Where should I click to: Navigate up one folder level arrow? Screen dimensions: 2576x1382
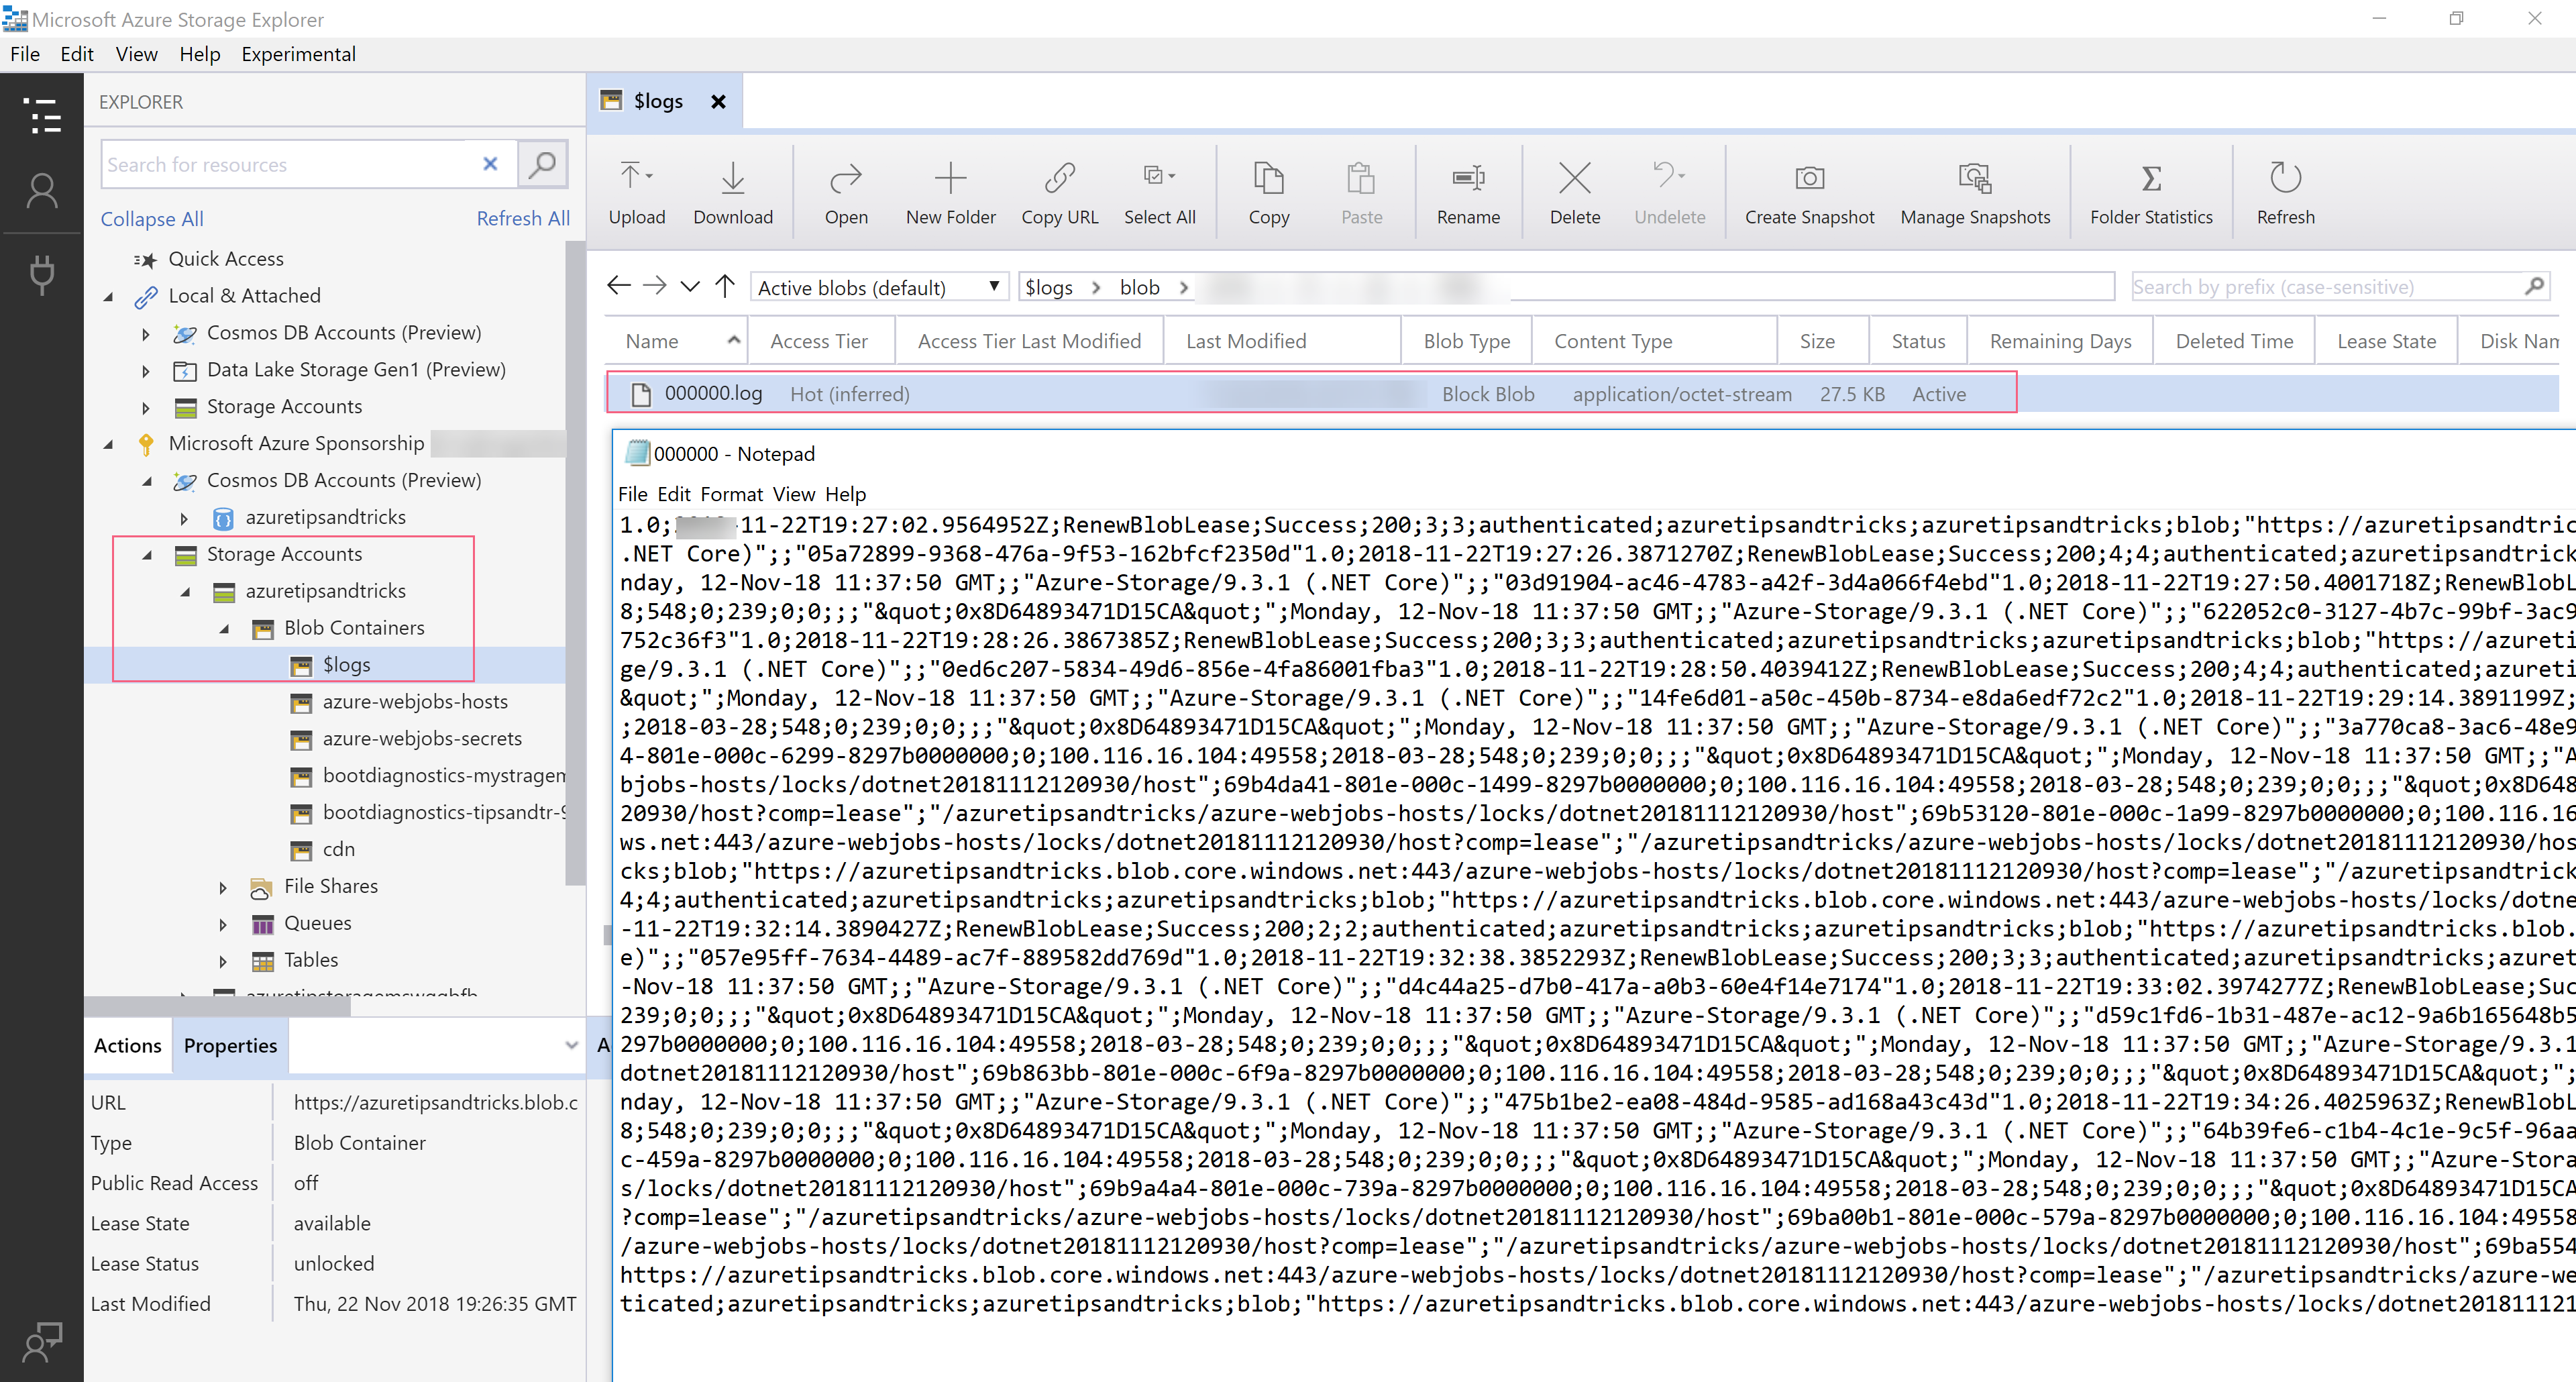(725, 287)
